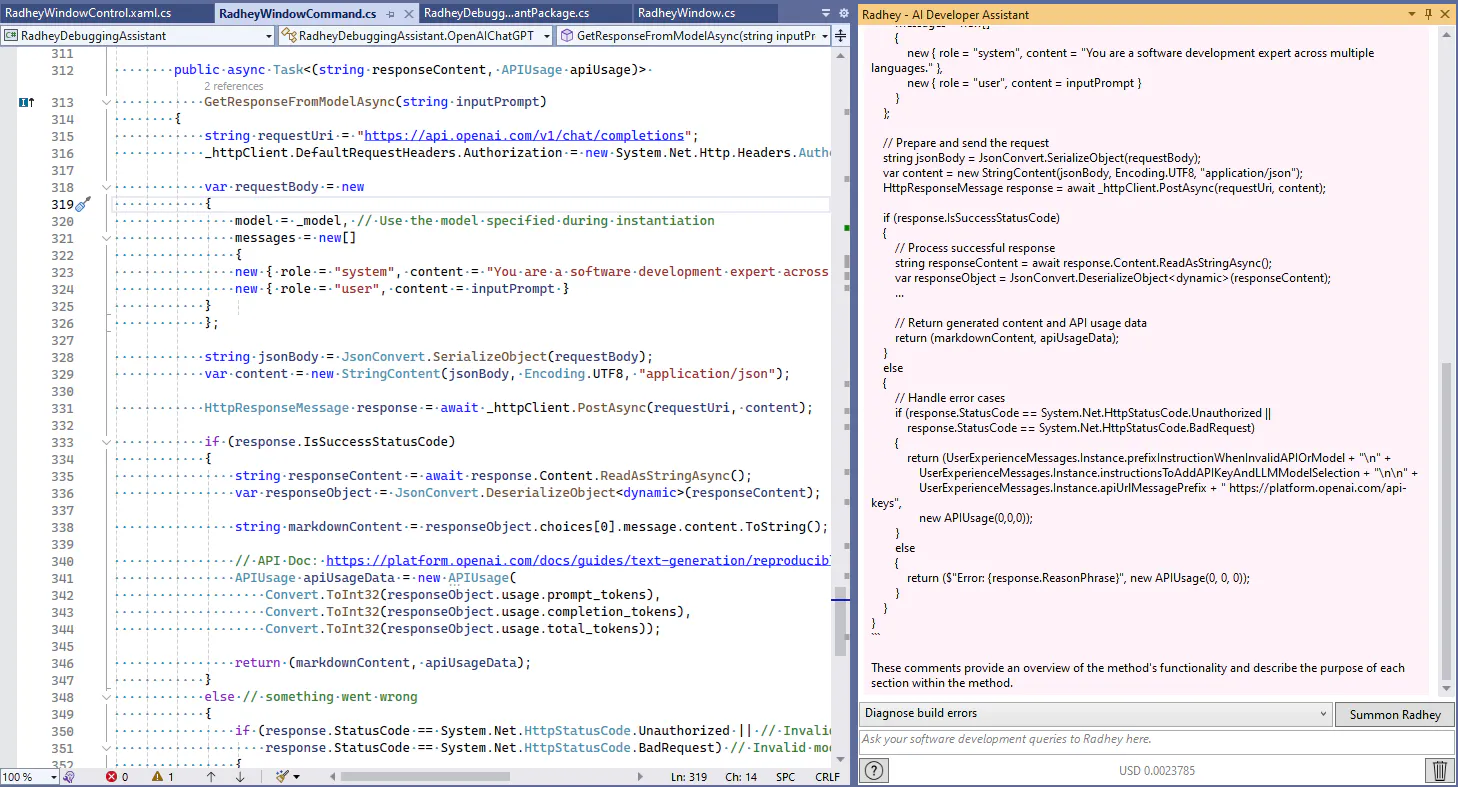Viewport: 1458px width, 787px height.
Task: Open the 'Diagnose build errors' combo box
Action: (1095, 714)
